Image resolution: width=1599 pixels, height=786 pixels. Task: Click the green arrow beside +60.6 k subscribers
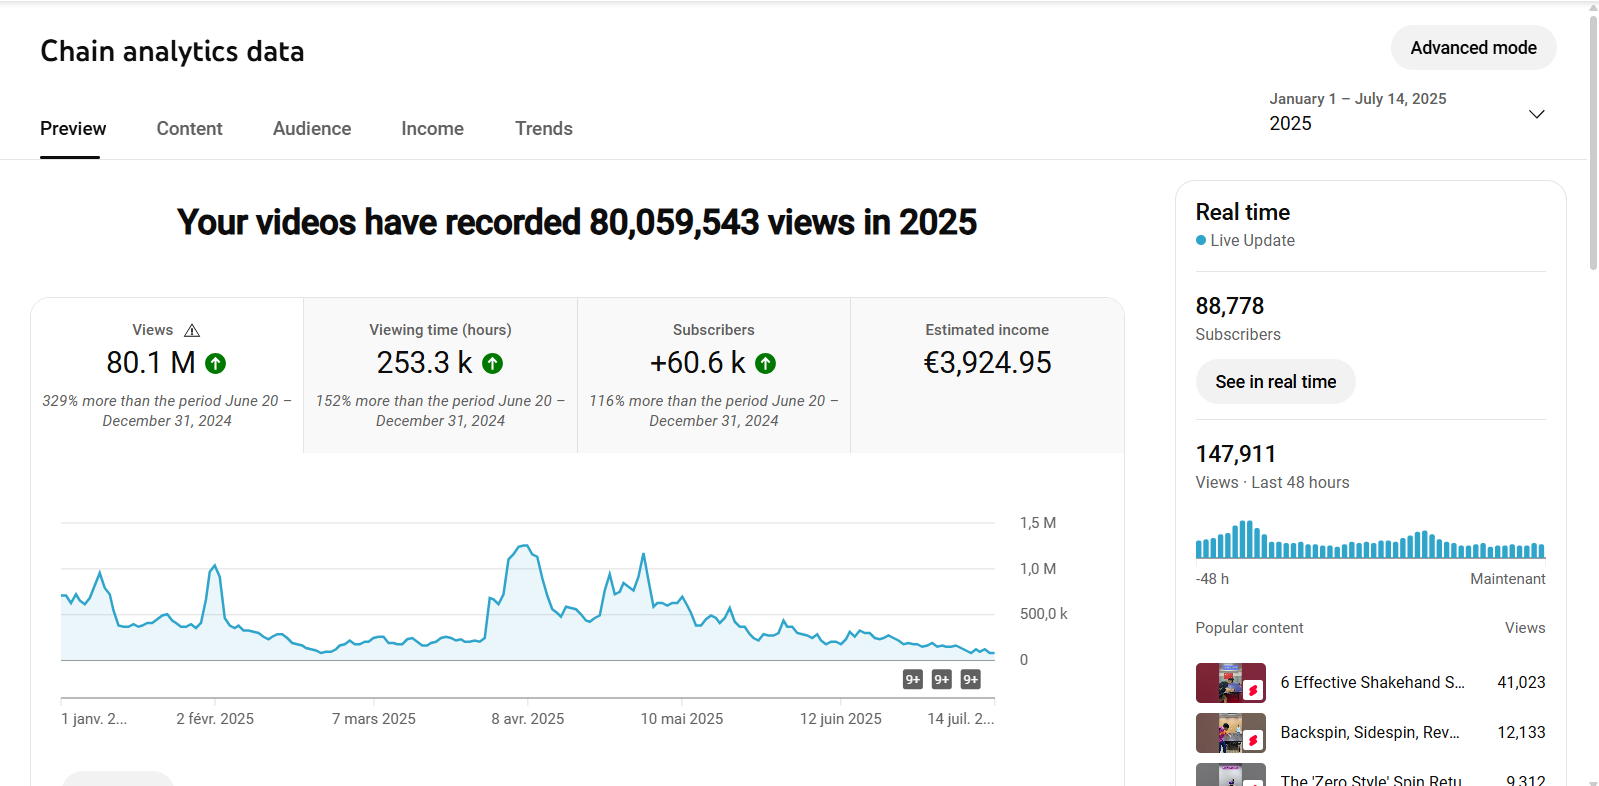pos(765,364)
